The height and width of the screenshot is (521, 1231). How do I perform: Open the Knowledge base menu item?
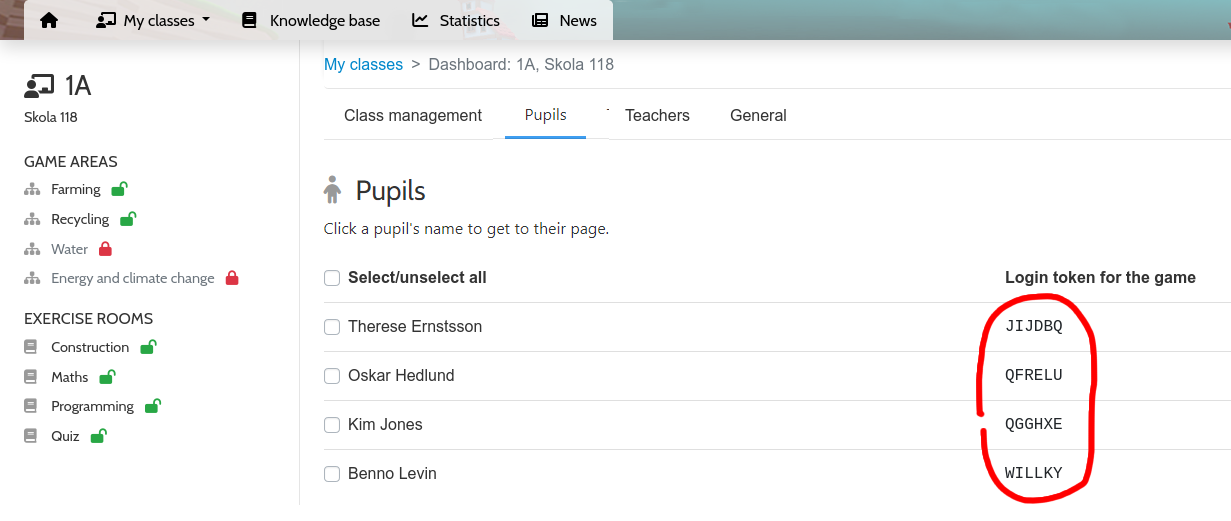pos(311,20)
